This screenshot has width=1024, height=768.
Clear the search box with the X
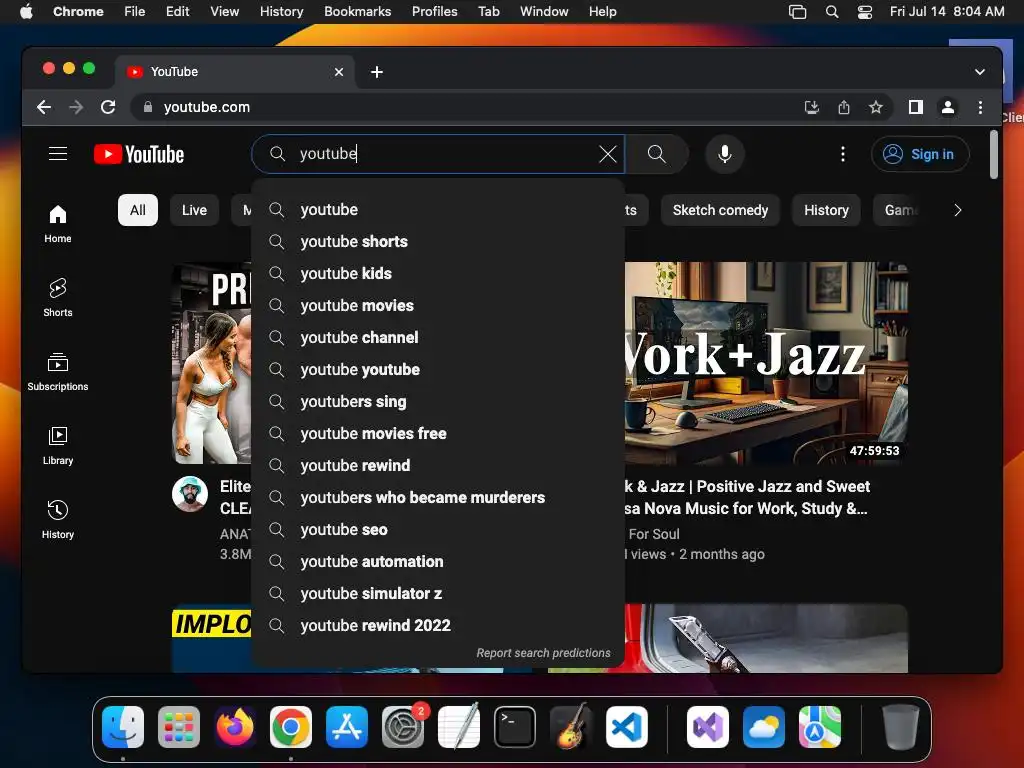coord(607,154)
